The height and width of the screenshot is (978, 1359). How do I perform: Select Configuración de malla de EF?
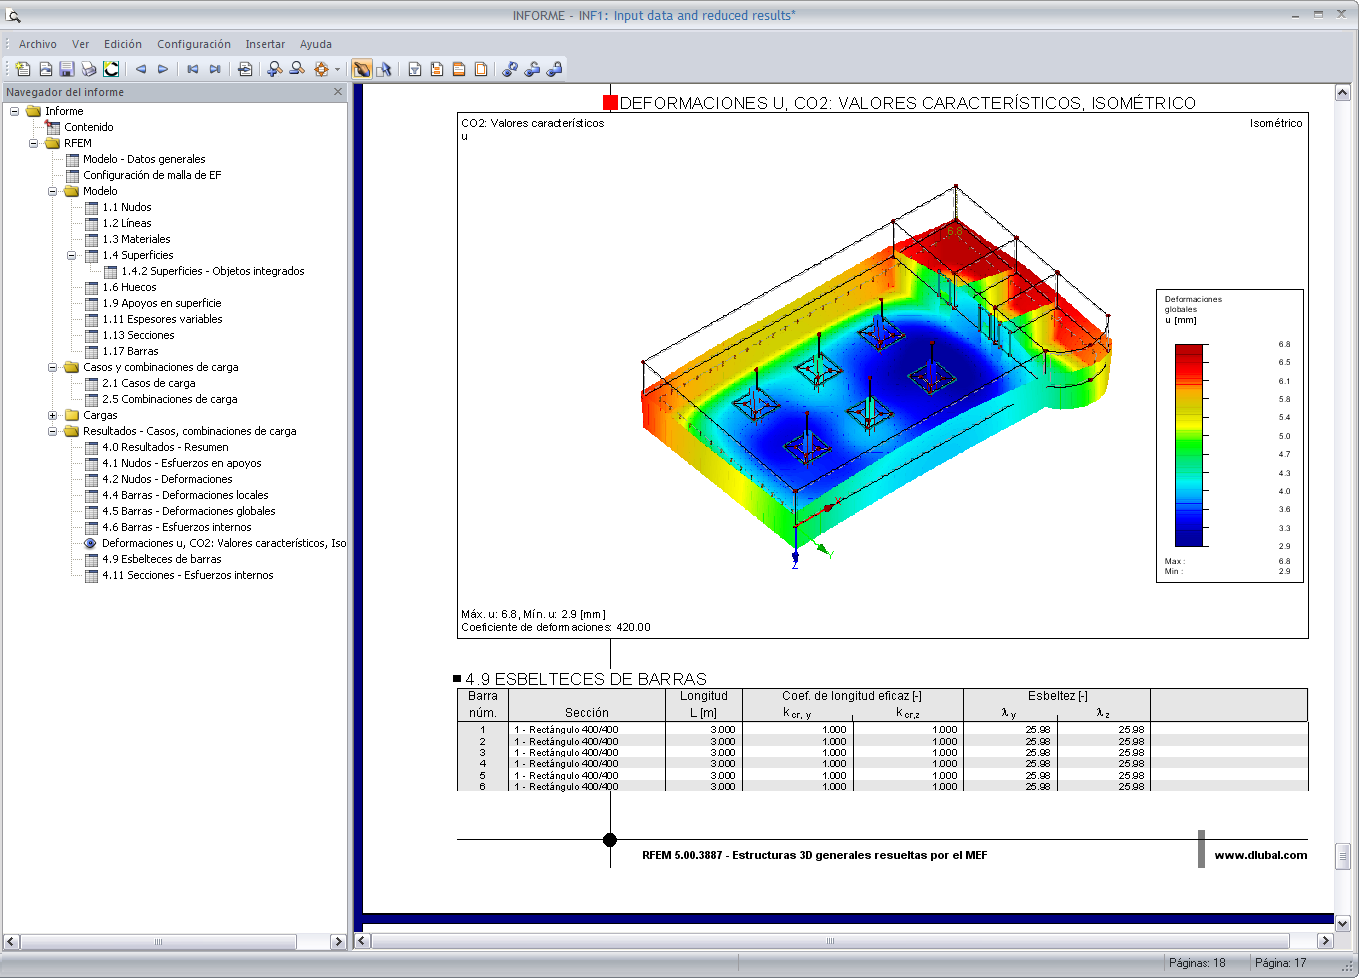coord(152,175)
